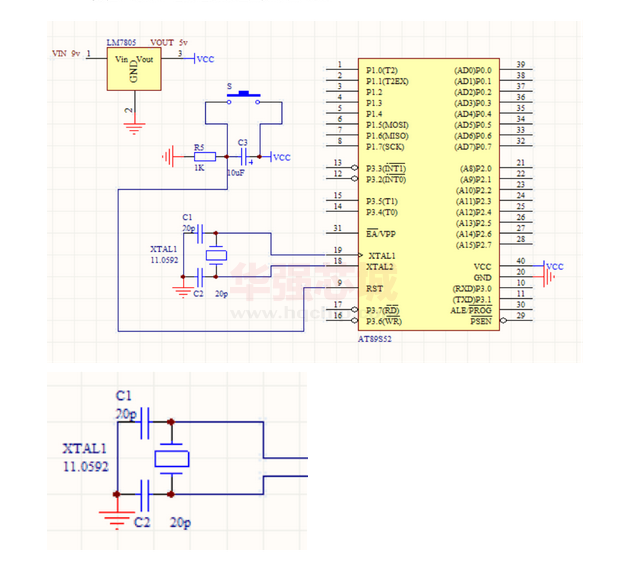Click the PSEN pin label

pyautogui.click(x=480, y=321)
